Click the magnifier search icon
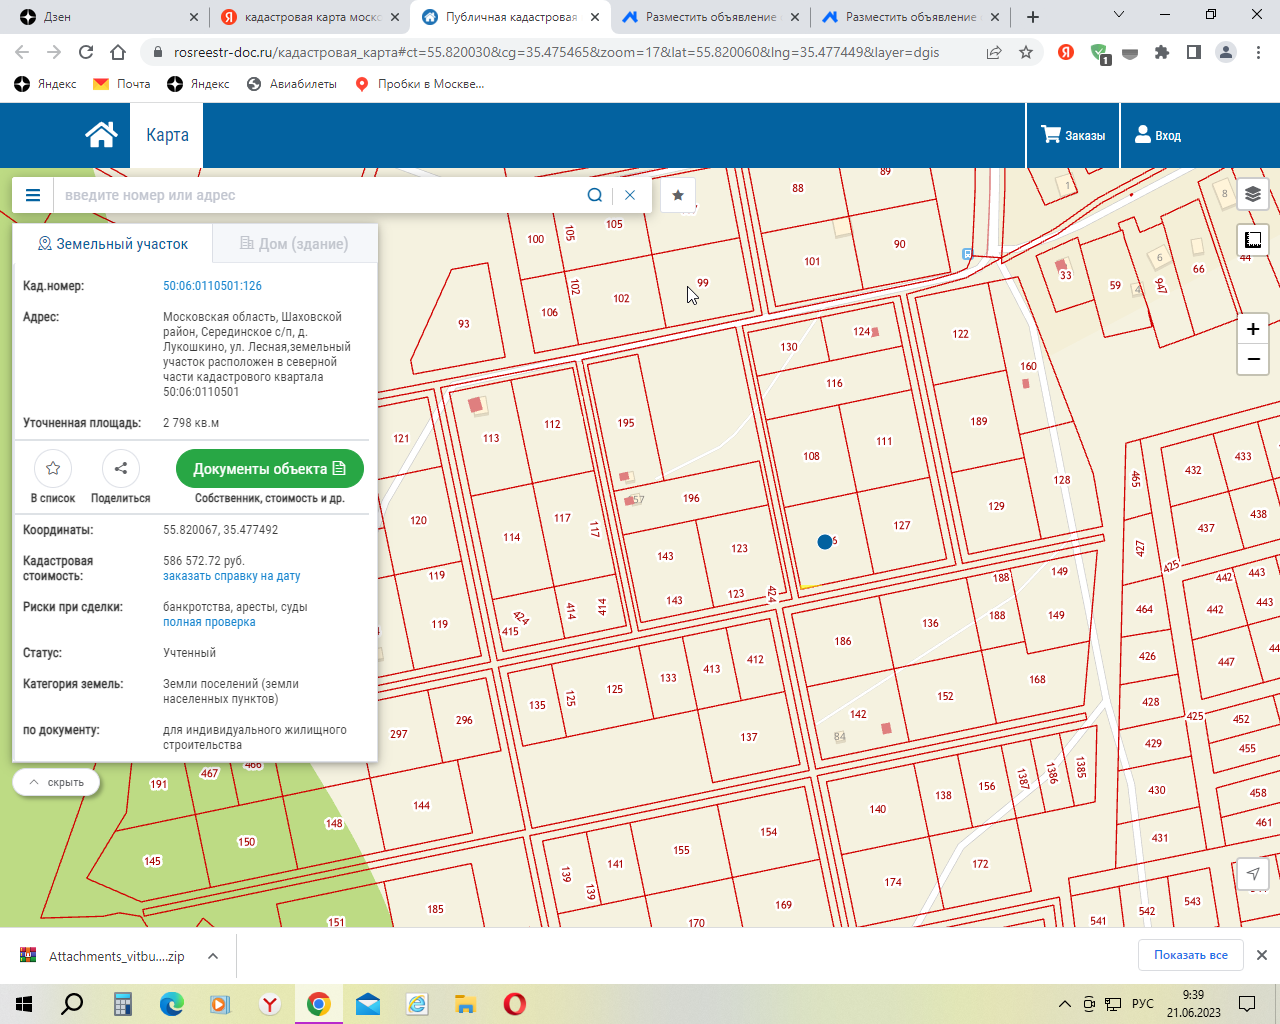The height and width of the screenshot is (1024, 1280). tap(595, 195)
